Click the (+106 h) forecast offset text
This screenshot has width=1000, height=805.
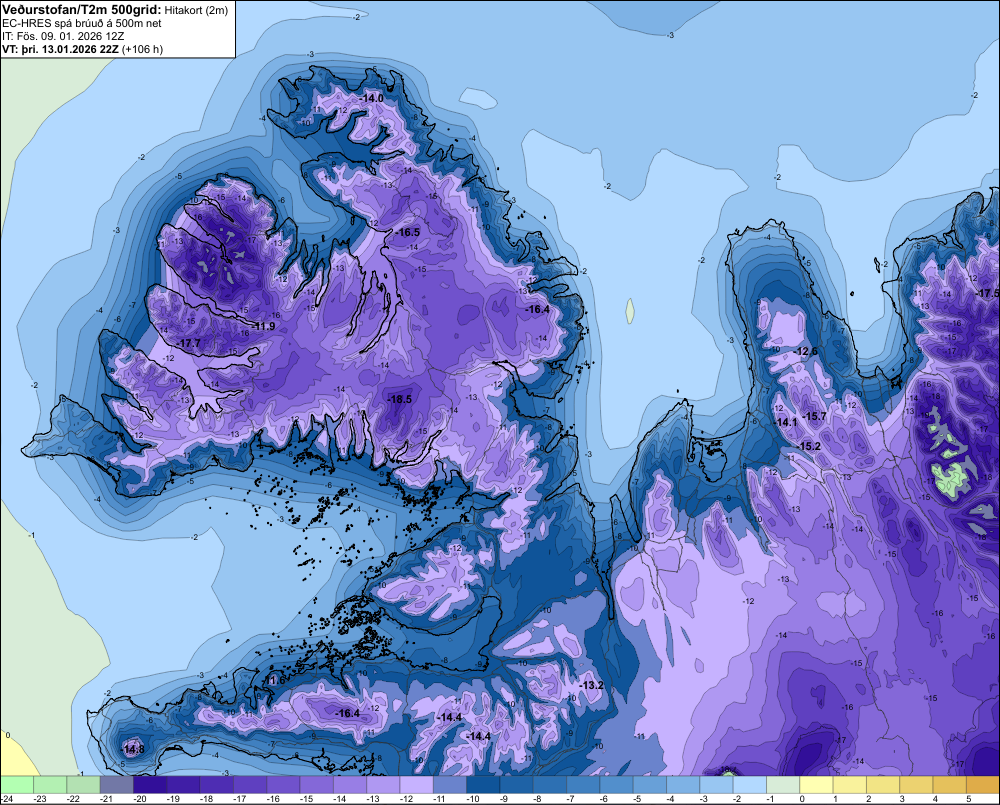pyautogui.click(x=142, y=49)
